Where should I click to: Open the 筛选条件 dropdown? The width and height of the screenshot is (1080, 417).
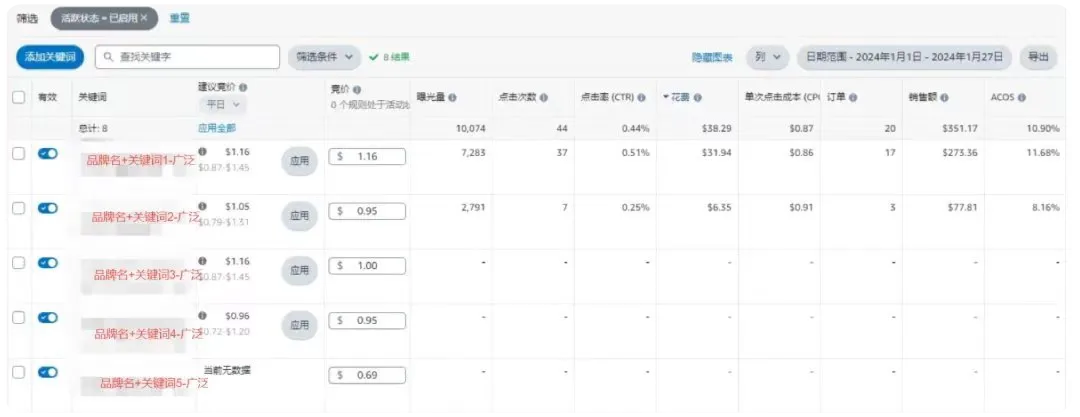coord(324,57)
